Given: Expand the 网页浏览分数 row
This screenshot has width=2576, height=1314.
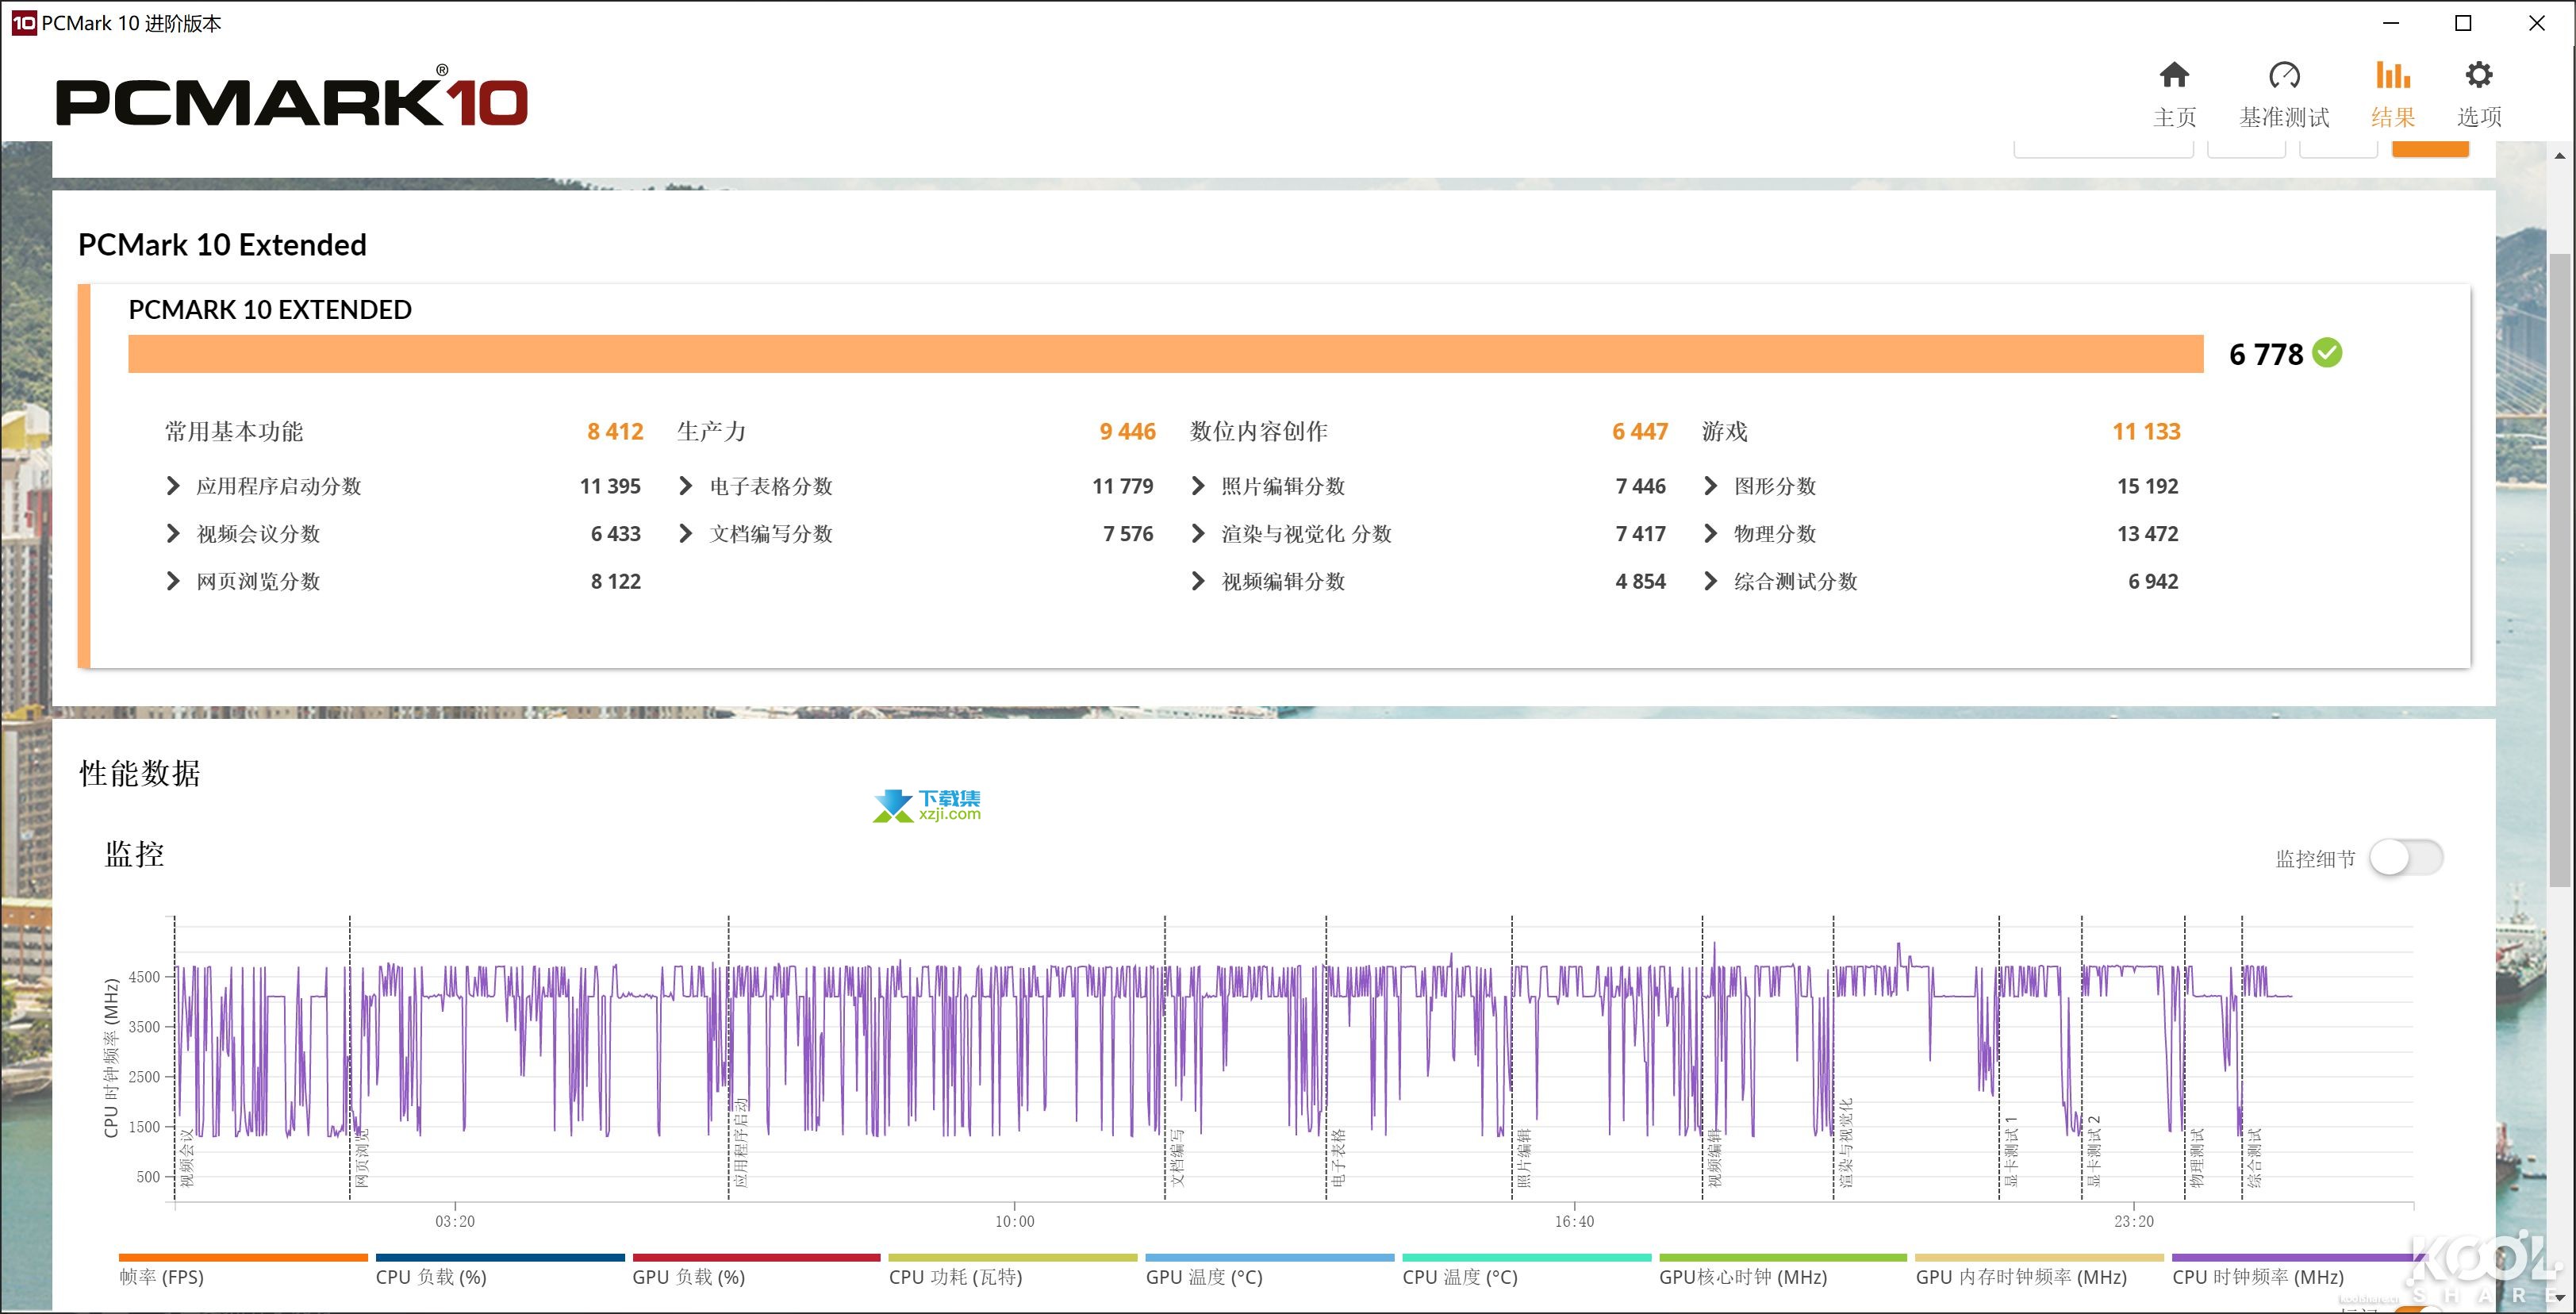Looking at the screenshot, I should (x=173, y=581).
